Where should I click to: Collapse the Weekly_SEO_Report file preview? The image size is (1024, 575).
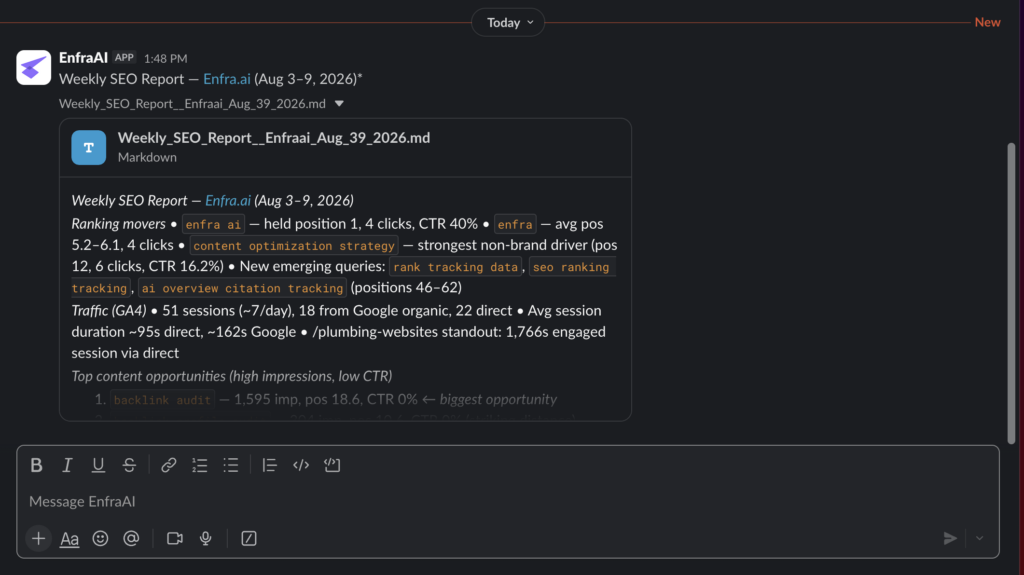(x=339, y=104)
